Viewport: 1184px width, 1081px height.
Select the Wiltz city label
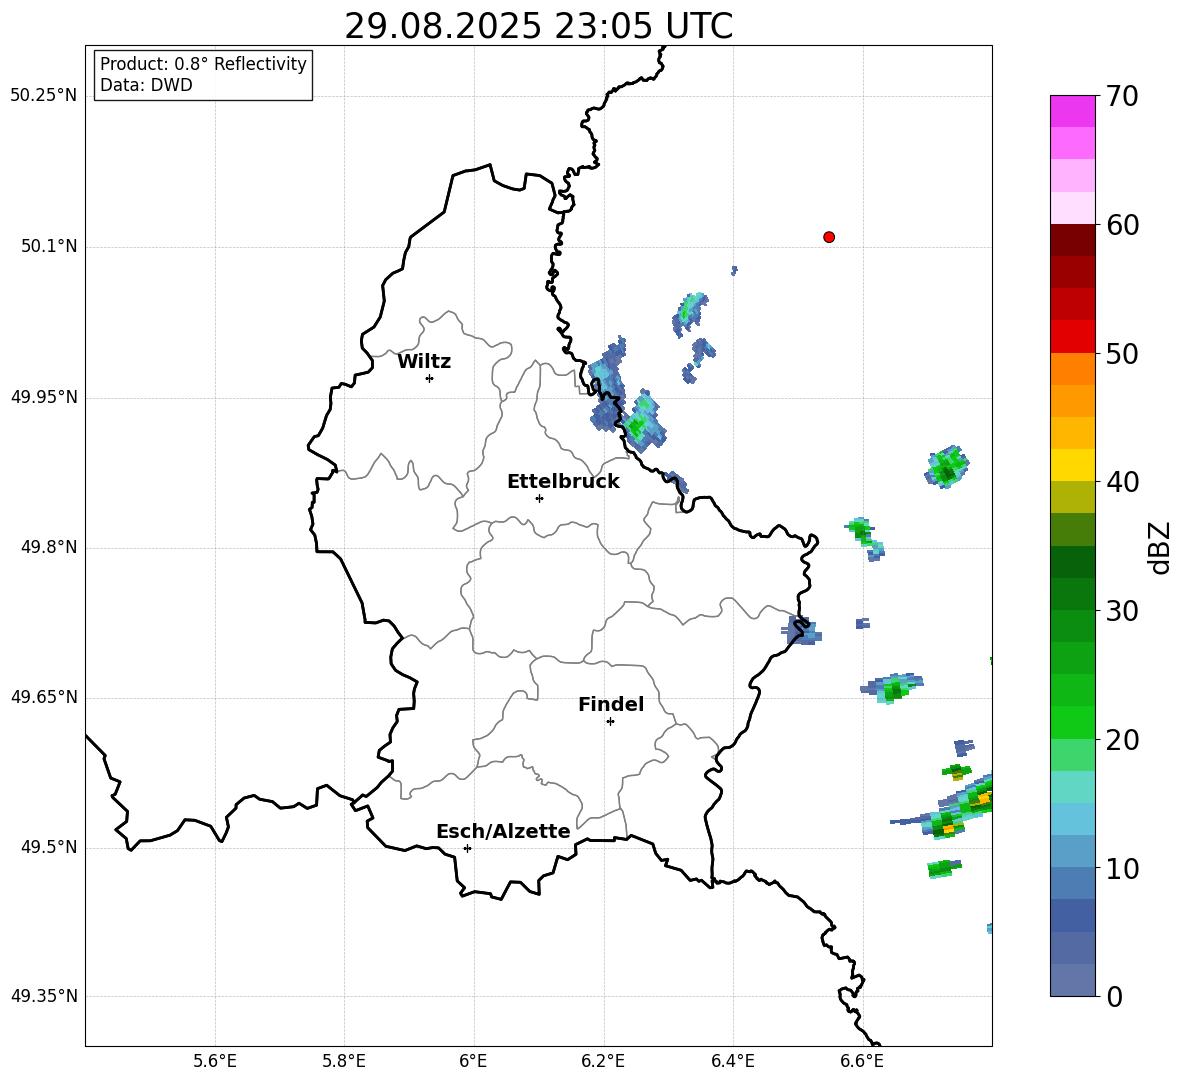pyautogui.click(x=424, y=362)
